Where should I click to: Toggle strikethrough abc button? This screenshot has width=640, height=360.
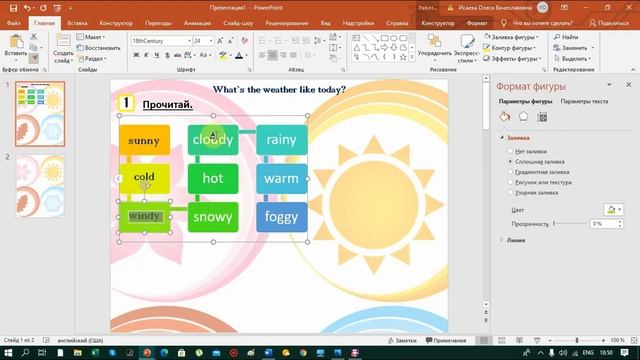tap(177, 55)
